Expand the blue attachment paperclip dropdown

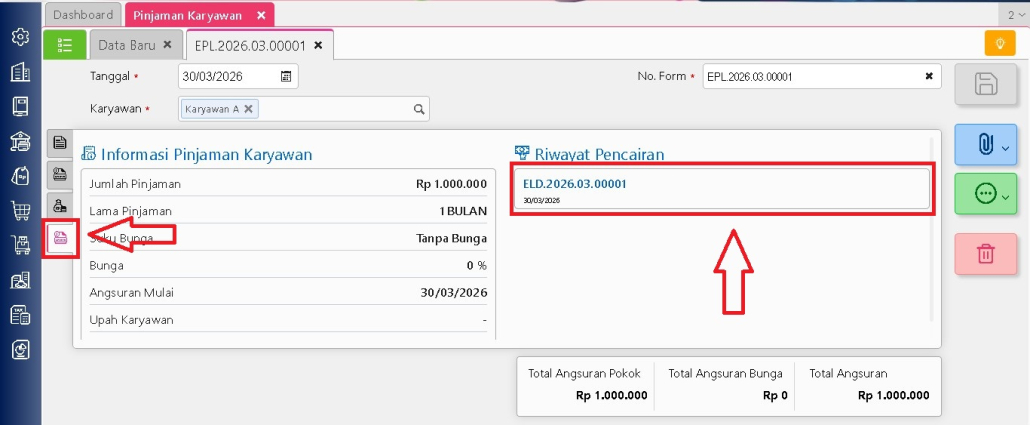[x=985, y=146]
